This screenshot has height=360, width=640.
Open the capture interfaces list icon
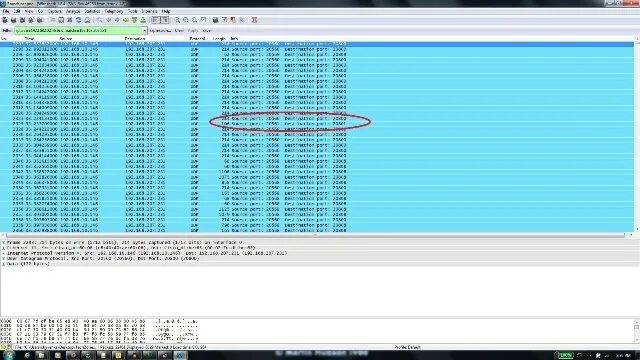point(5,20)
